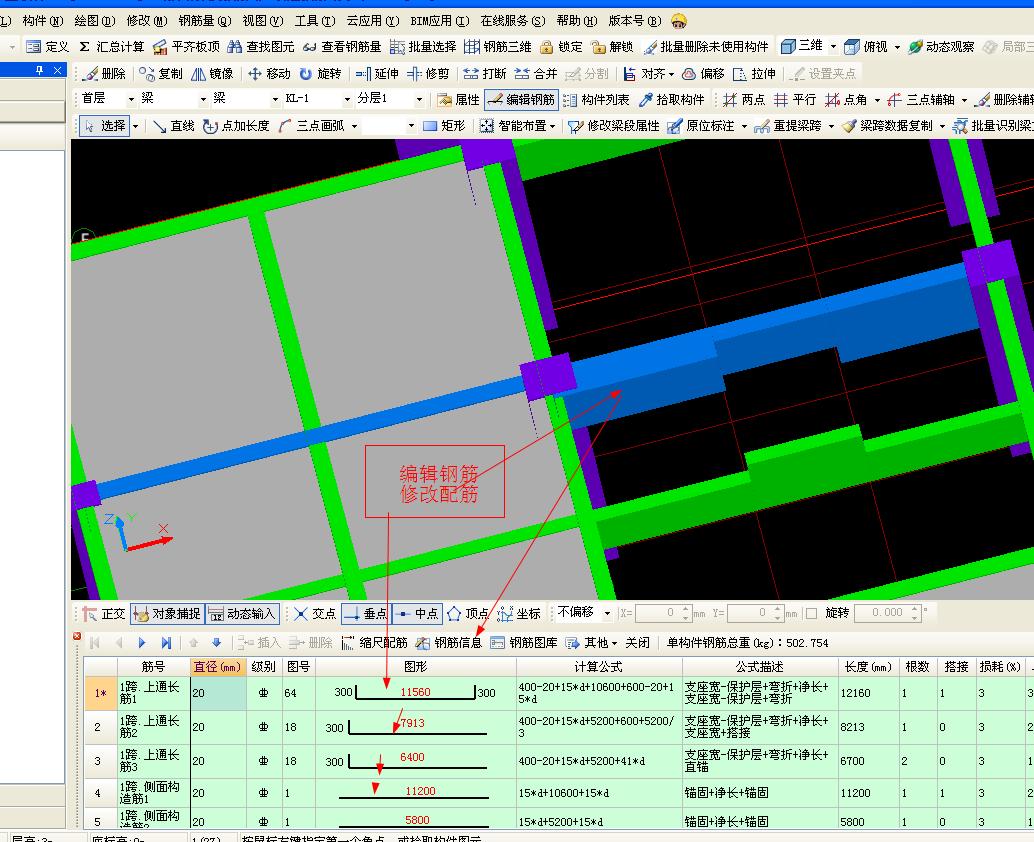Select the 修剪 trim tool
Viewport: 1034px width, 842px height.
(428, 74)
